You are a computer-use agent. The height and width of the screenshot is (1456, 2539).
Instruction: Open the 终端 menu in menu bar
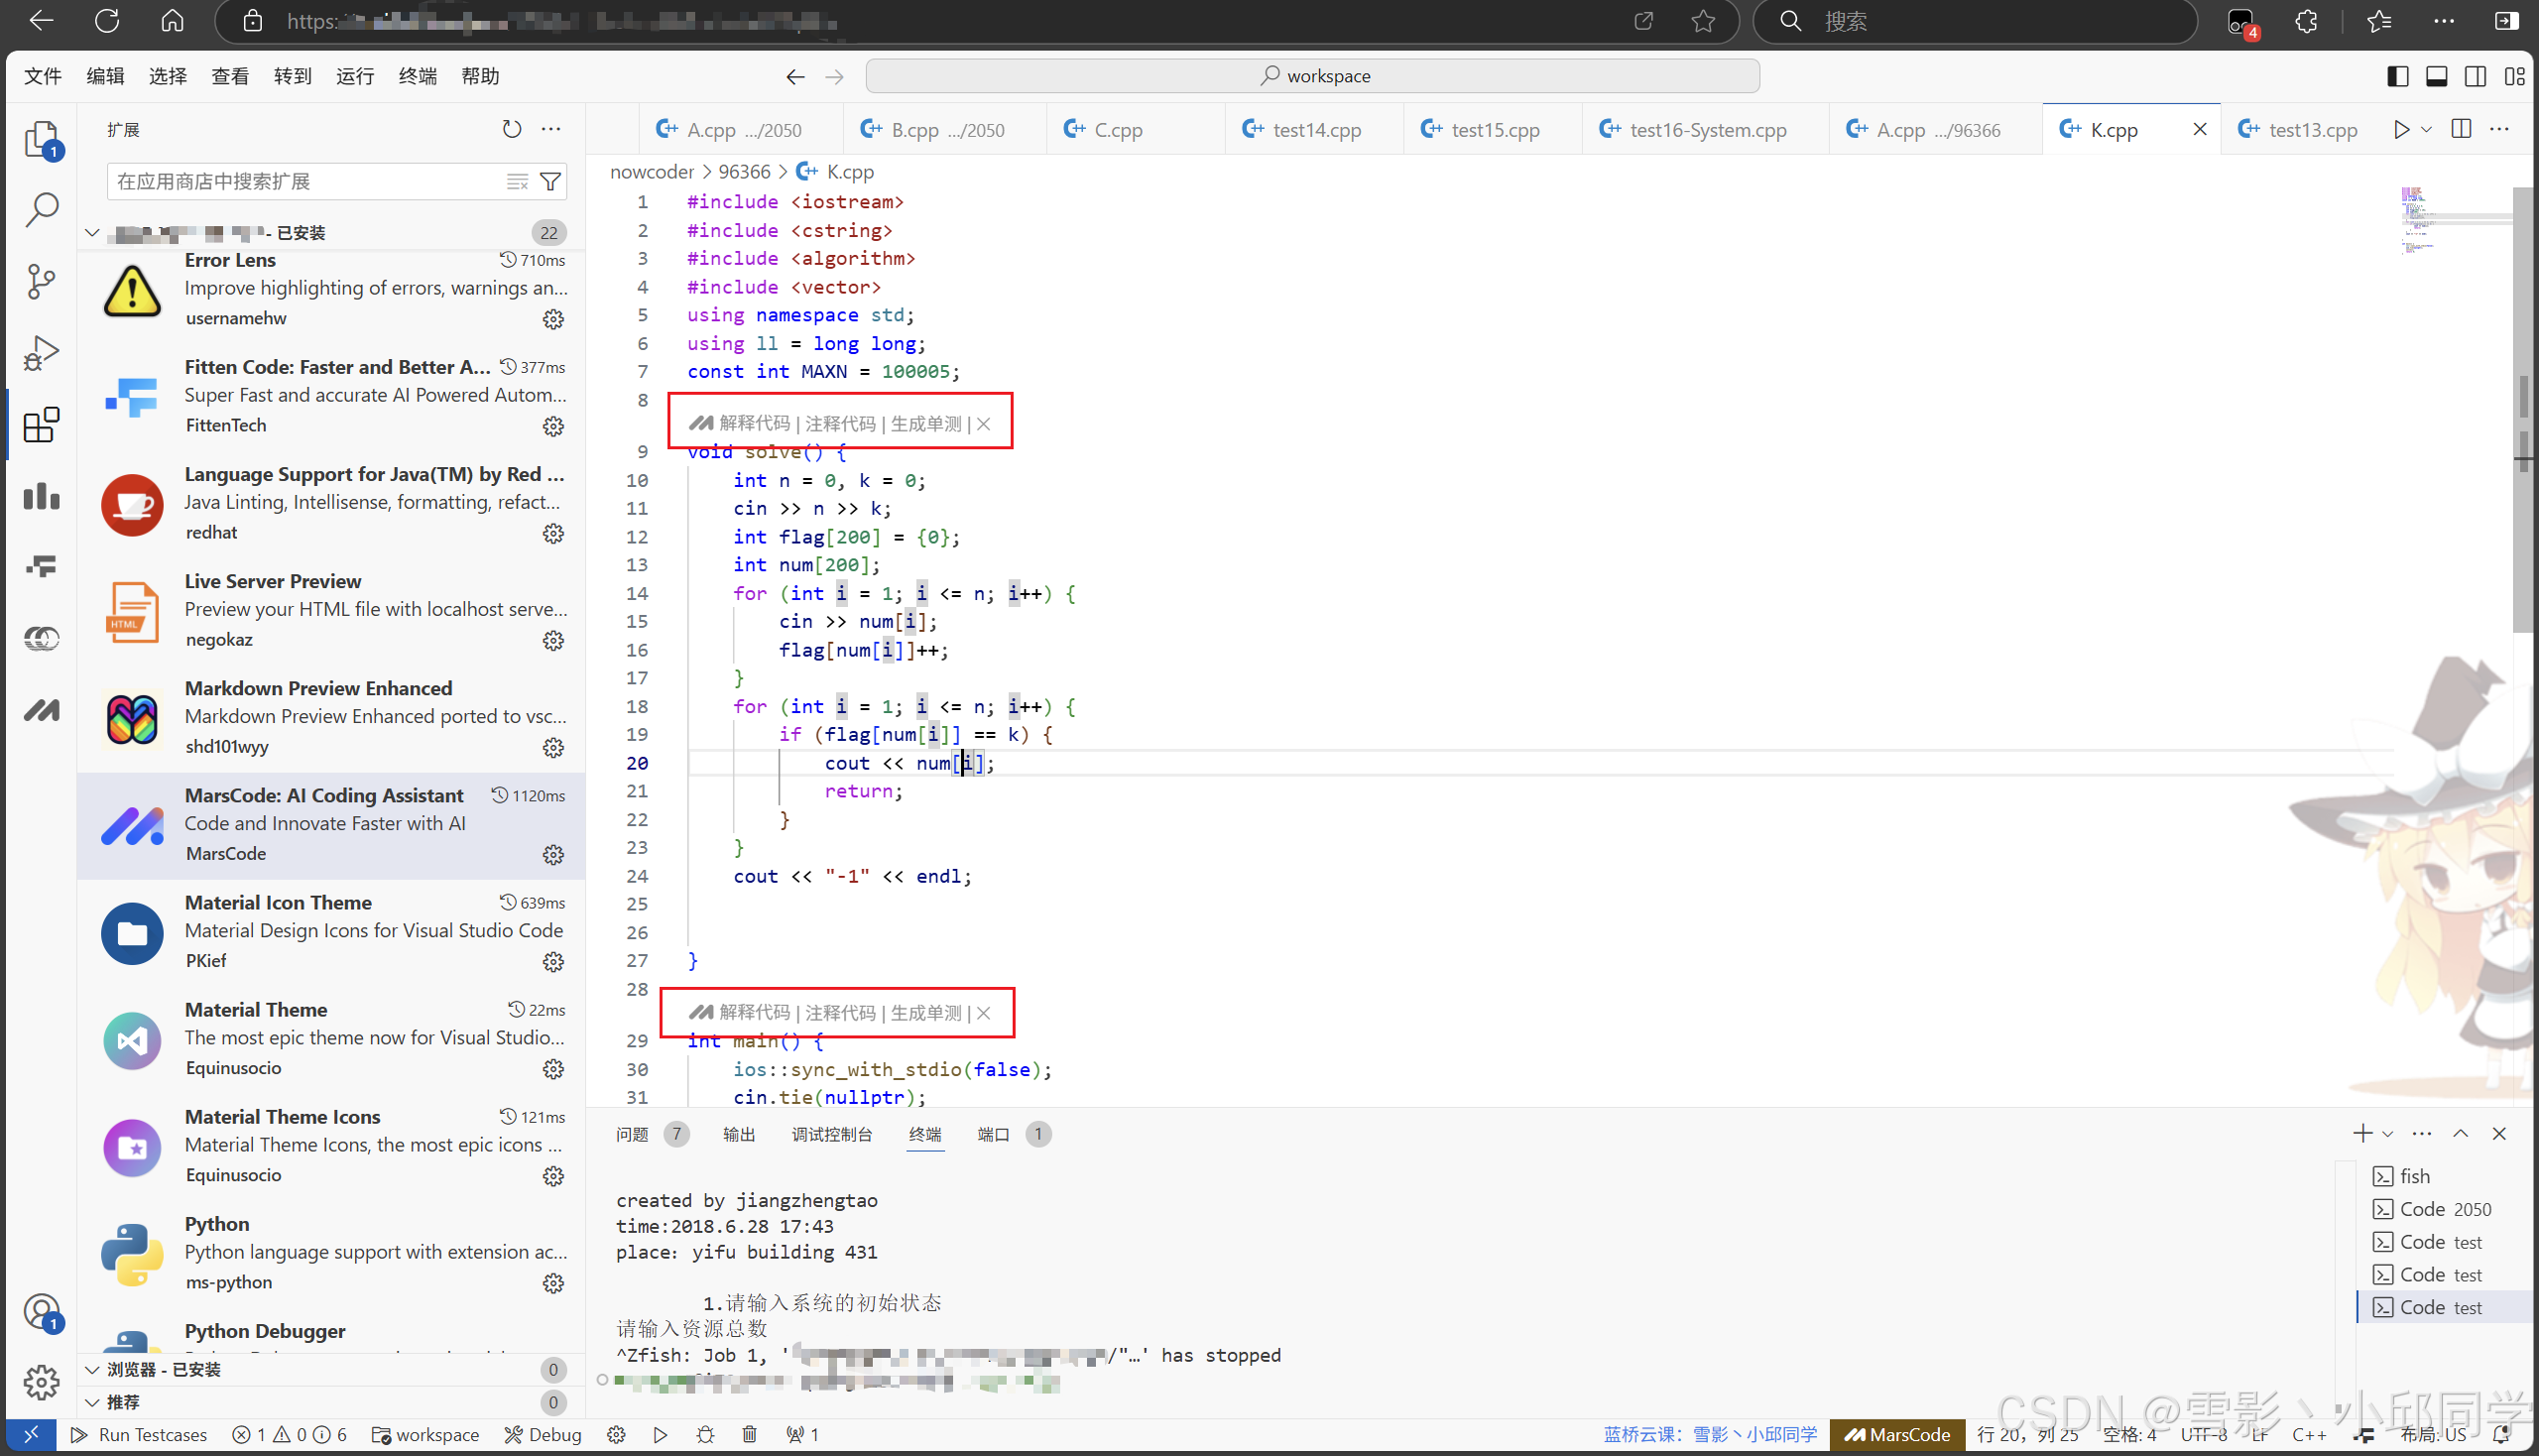417,76
